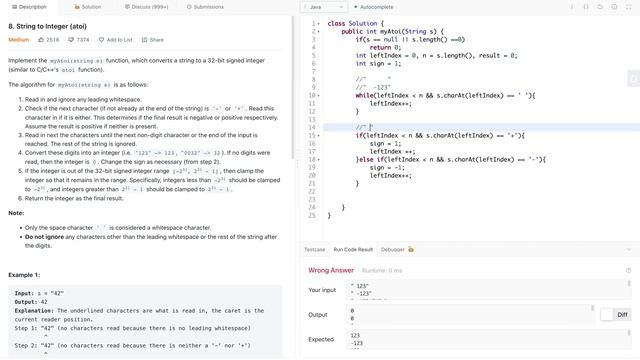This screenshot has height=360, width=640.
Task: Fold the else-if block at line 18
Action: click(x=319, y=160)
